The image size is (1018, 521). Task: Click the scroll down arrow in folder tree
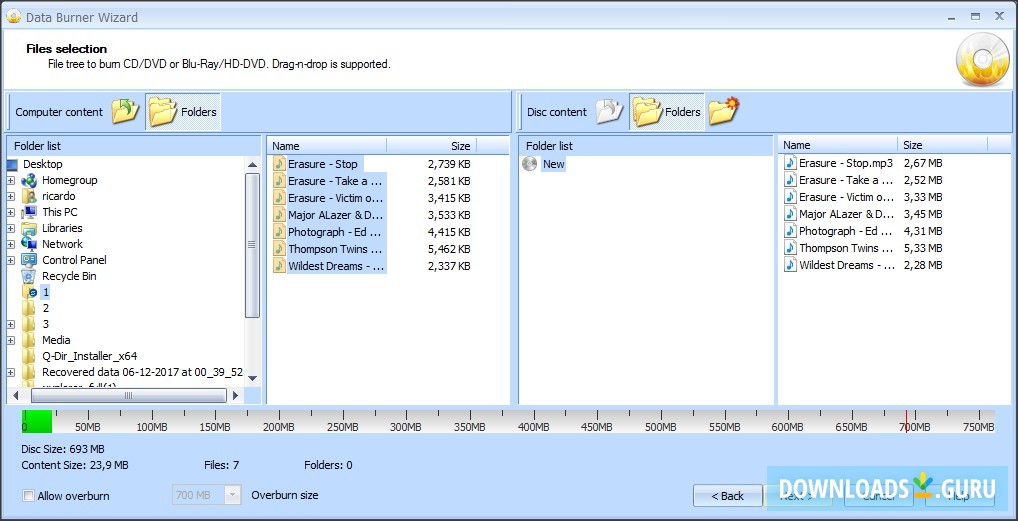(253, 378)
